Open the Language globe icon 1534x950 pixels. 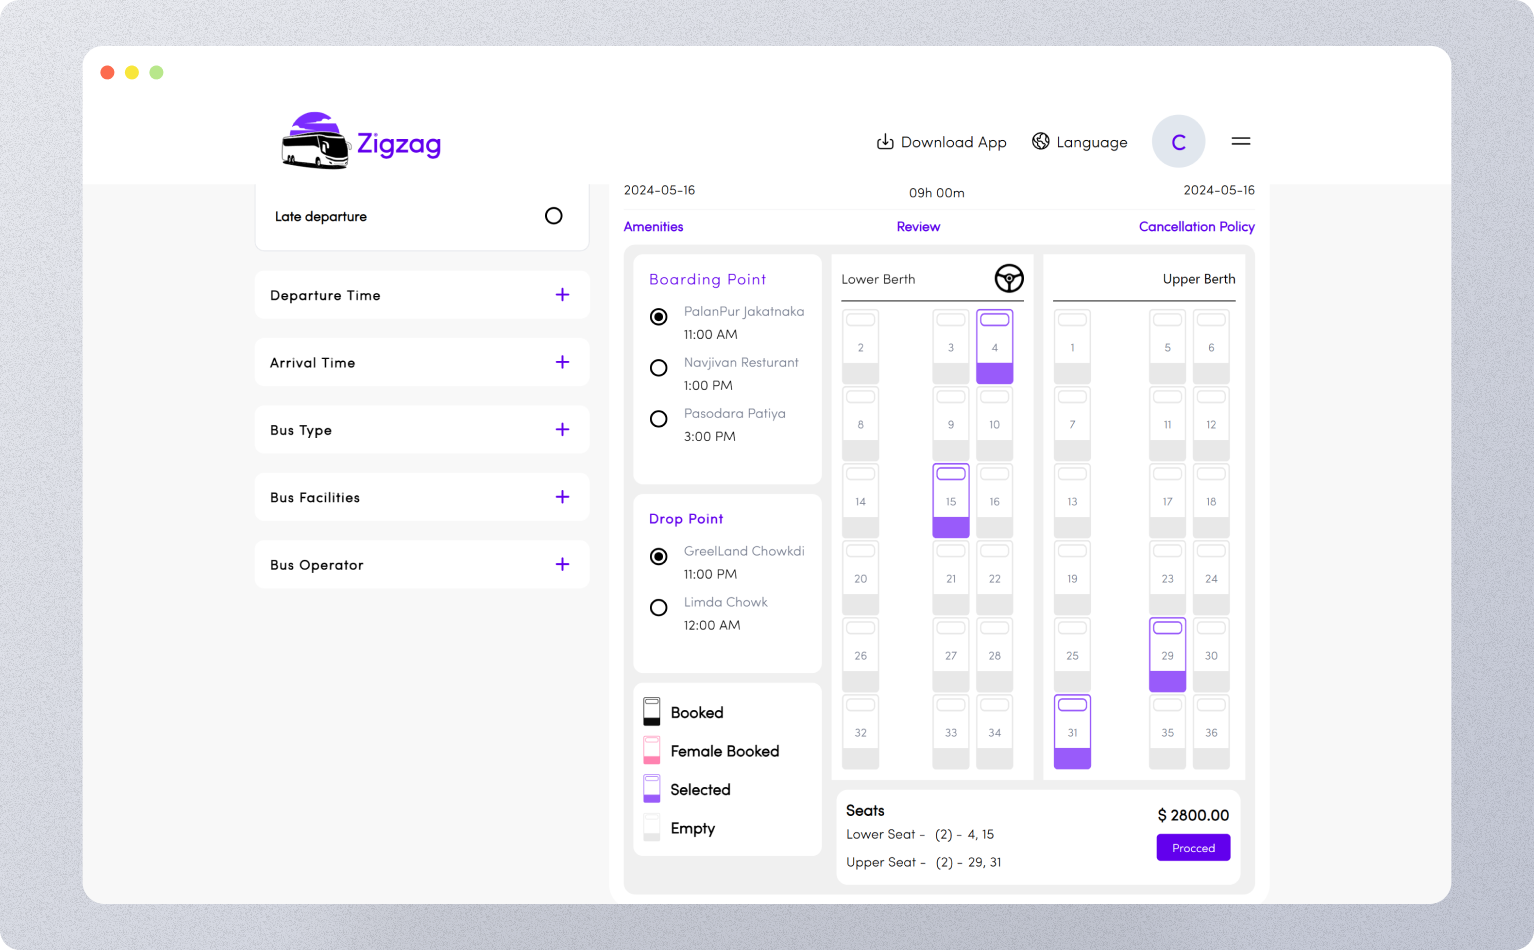[x=1038, y=141]
